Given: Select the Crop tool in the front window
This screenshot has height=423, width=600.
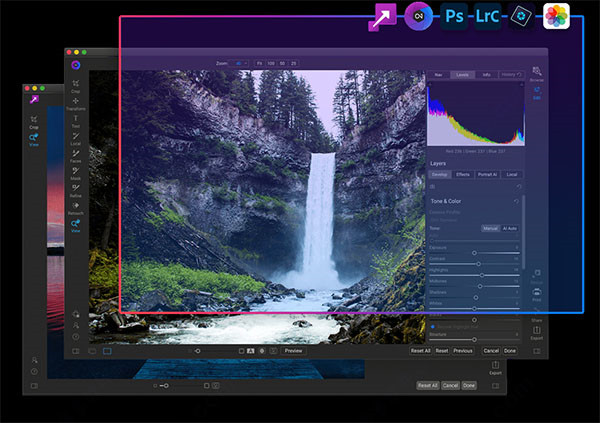Looking at the screenshot, I should [76, 84].
